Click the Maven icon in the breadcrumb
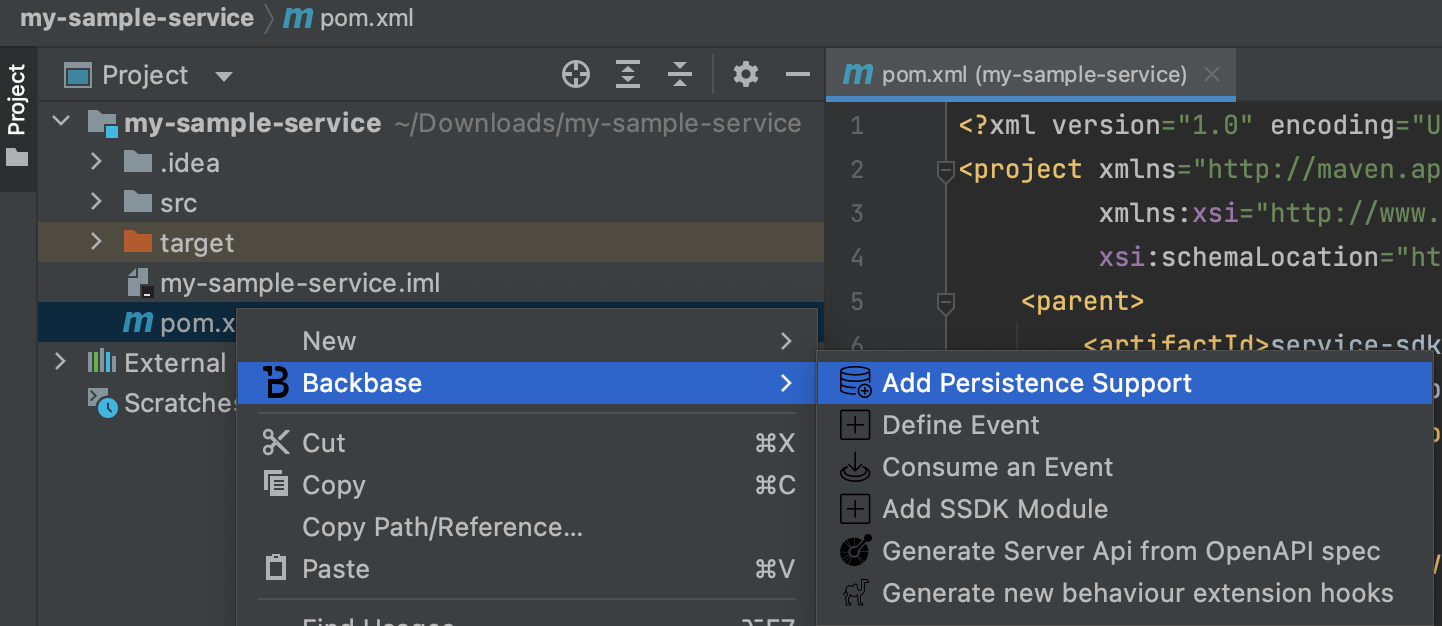The image size is (1442, 626). pos(298,19)
